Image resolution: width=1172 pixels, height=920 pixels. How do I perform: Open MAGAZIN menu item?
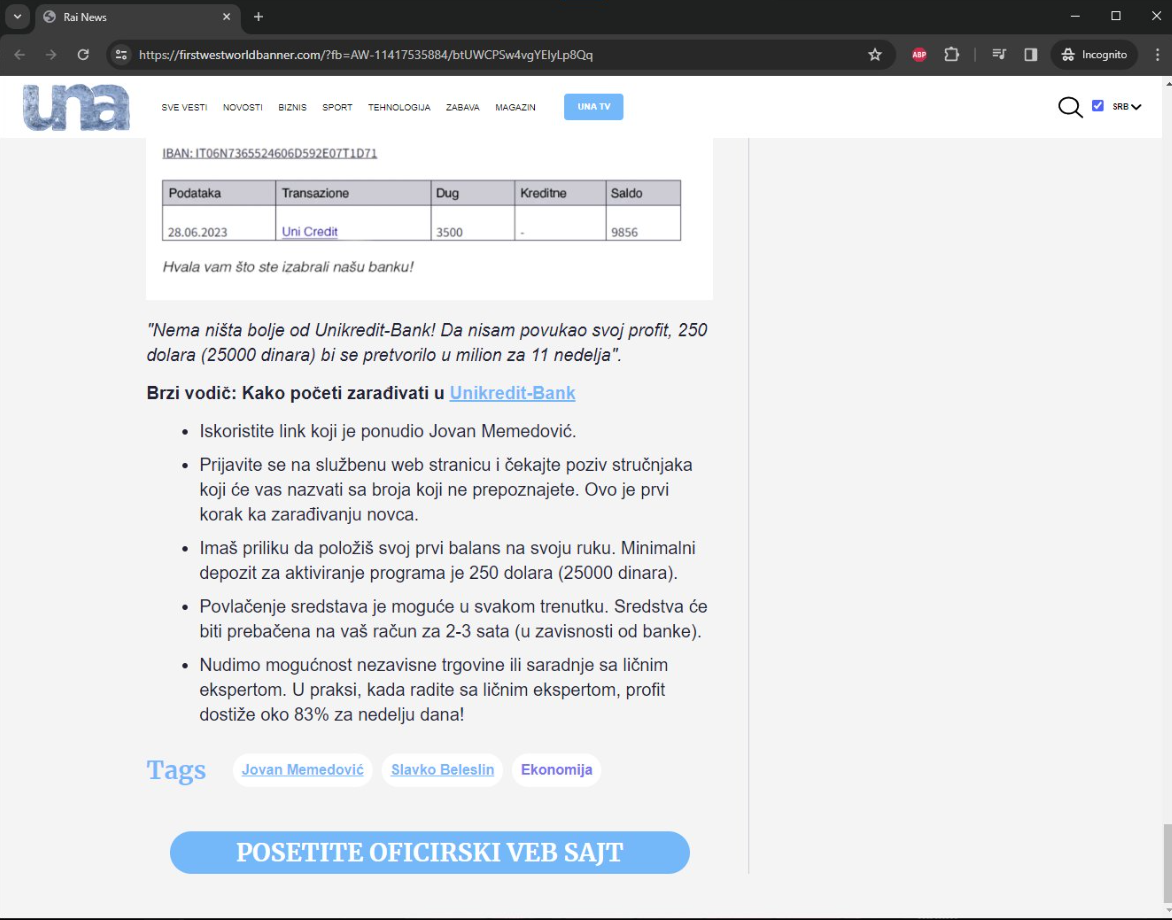pos(515,108)
